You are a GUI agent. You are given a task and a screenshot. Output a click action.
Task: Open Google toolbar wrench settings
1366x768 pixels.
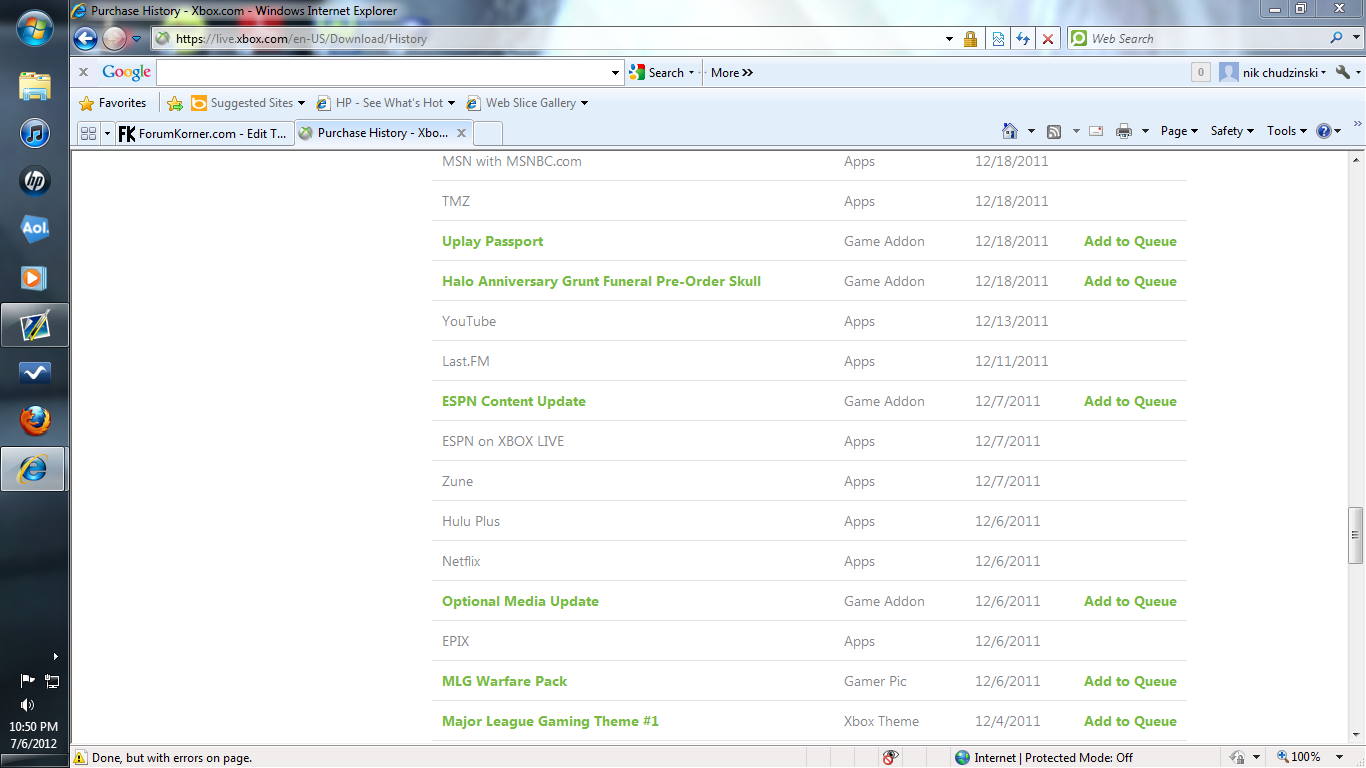(1345, 72)
